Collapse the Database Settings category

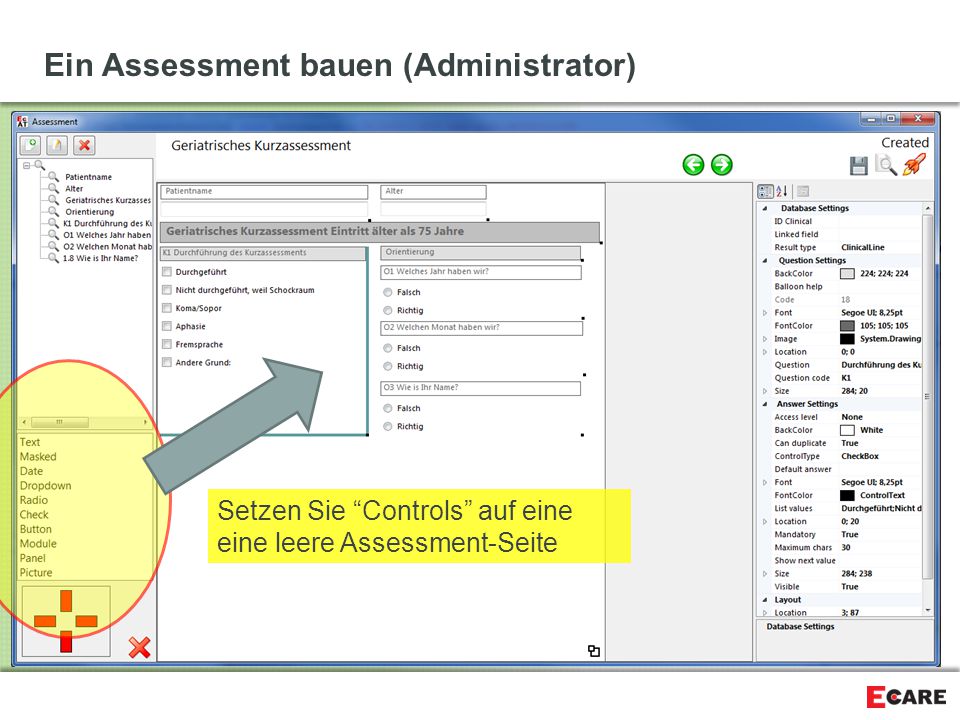click(x=765, y=208)
